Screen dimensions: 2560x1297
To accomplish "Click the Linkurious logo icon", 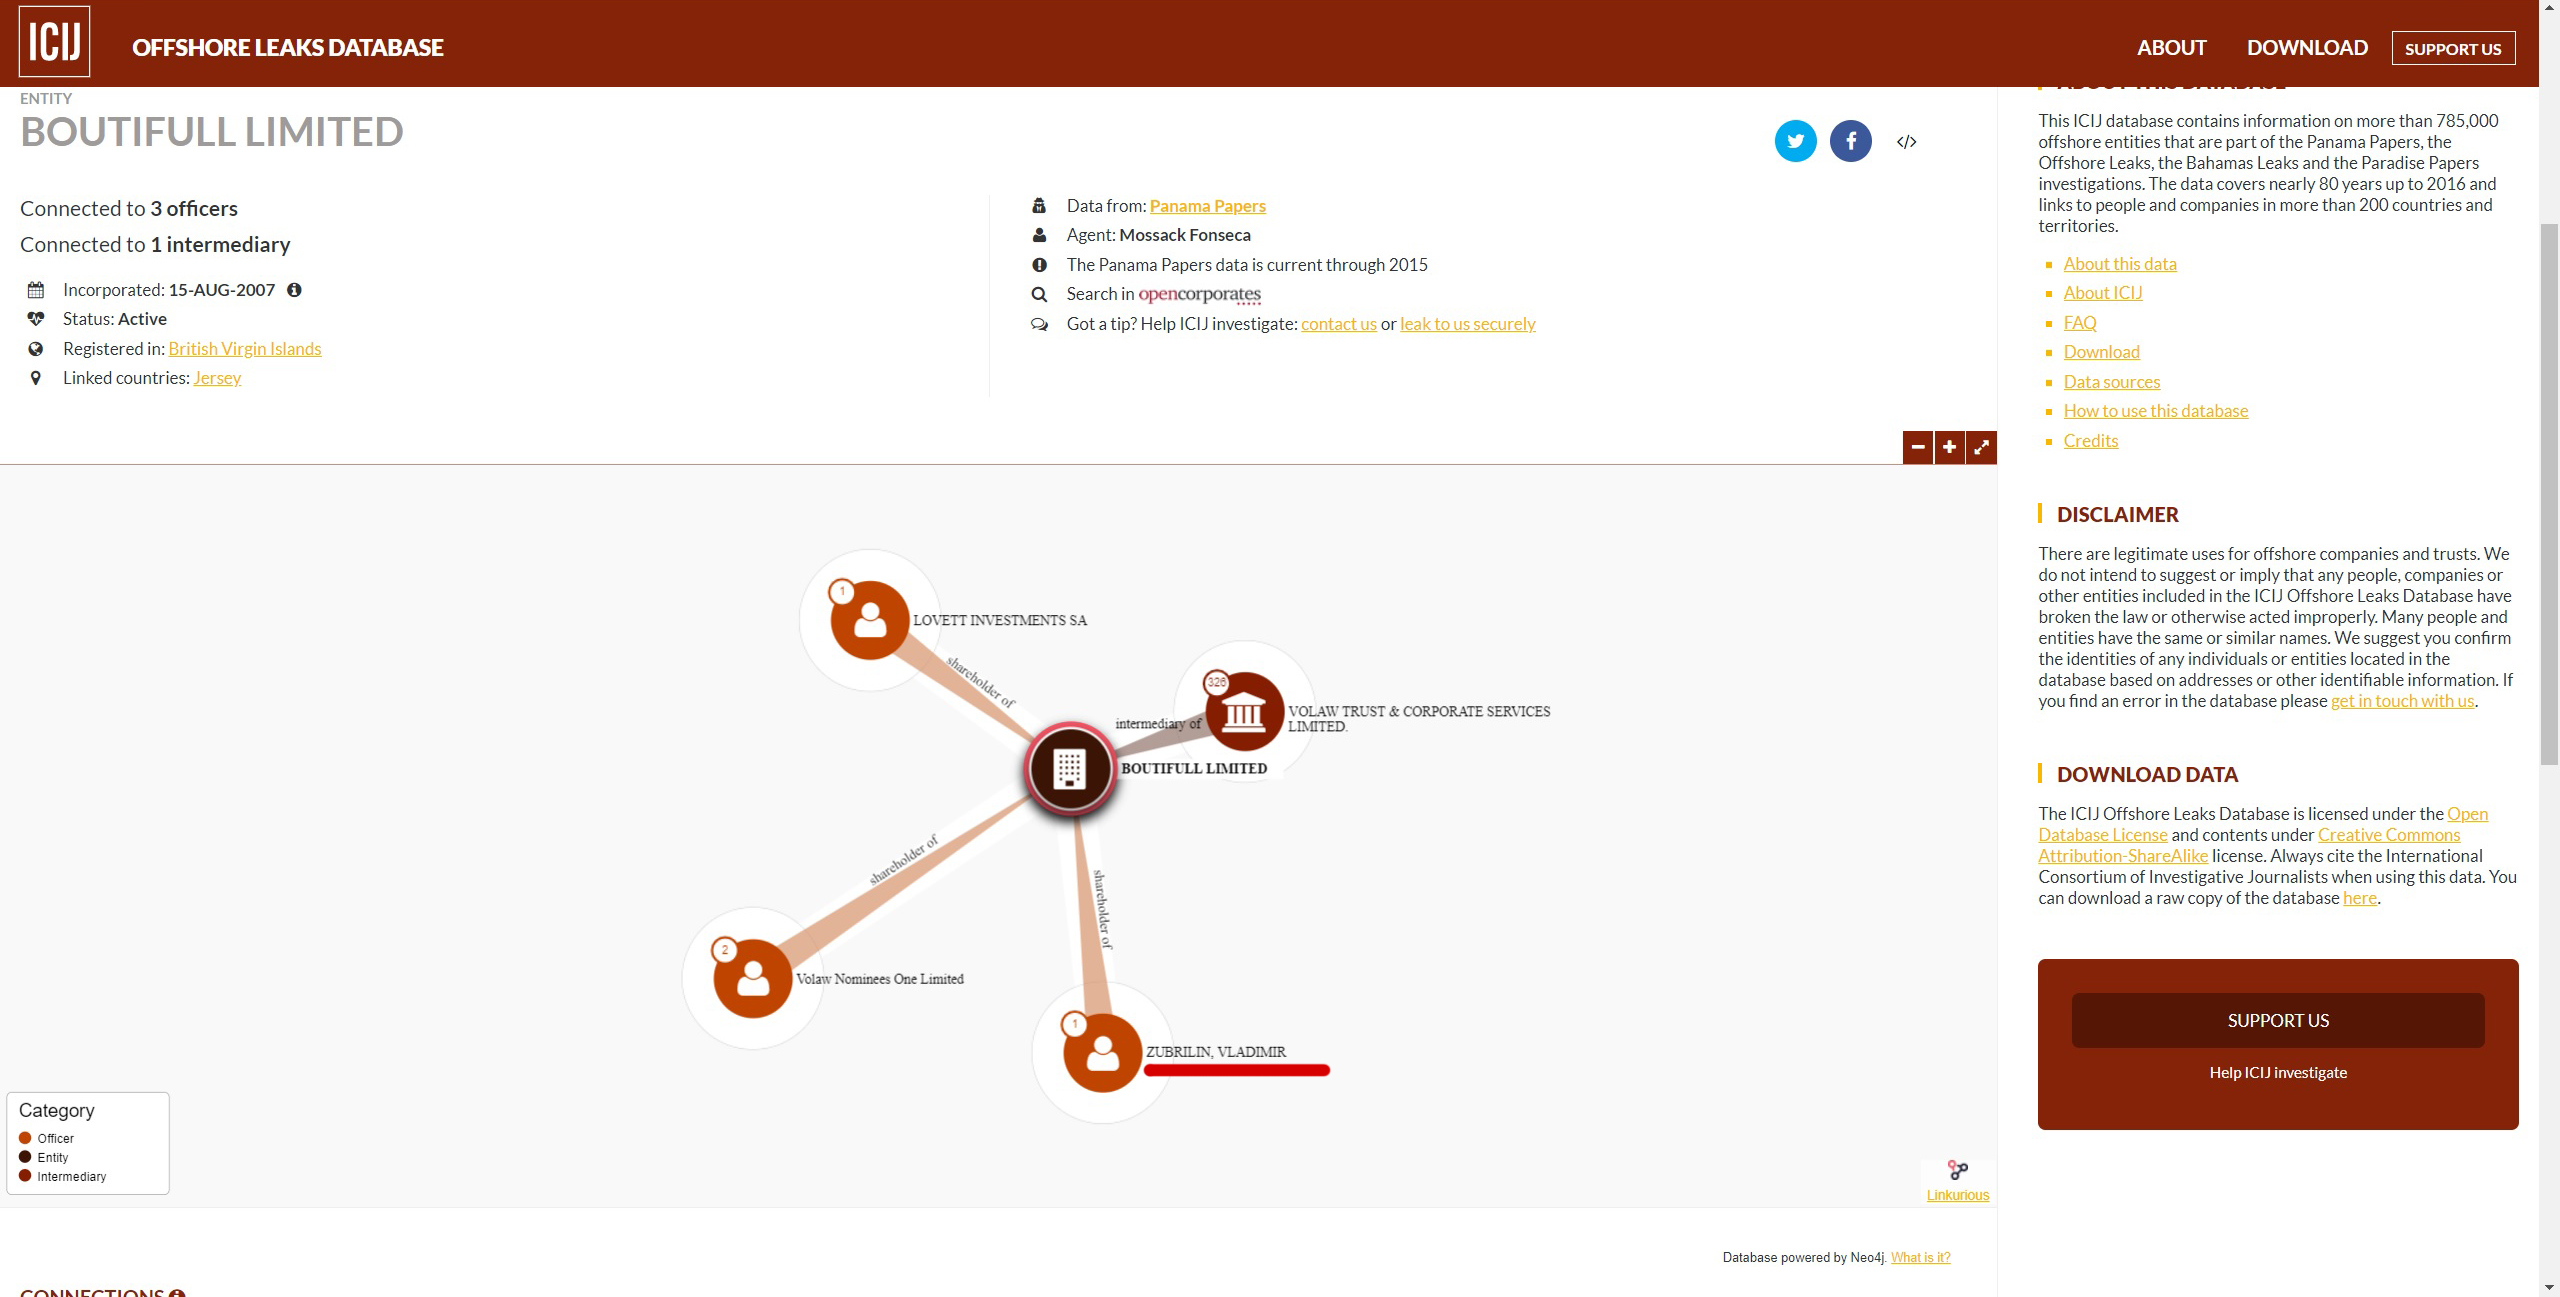I will pos(1958,1170).
